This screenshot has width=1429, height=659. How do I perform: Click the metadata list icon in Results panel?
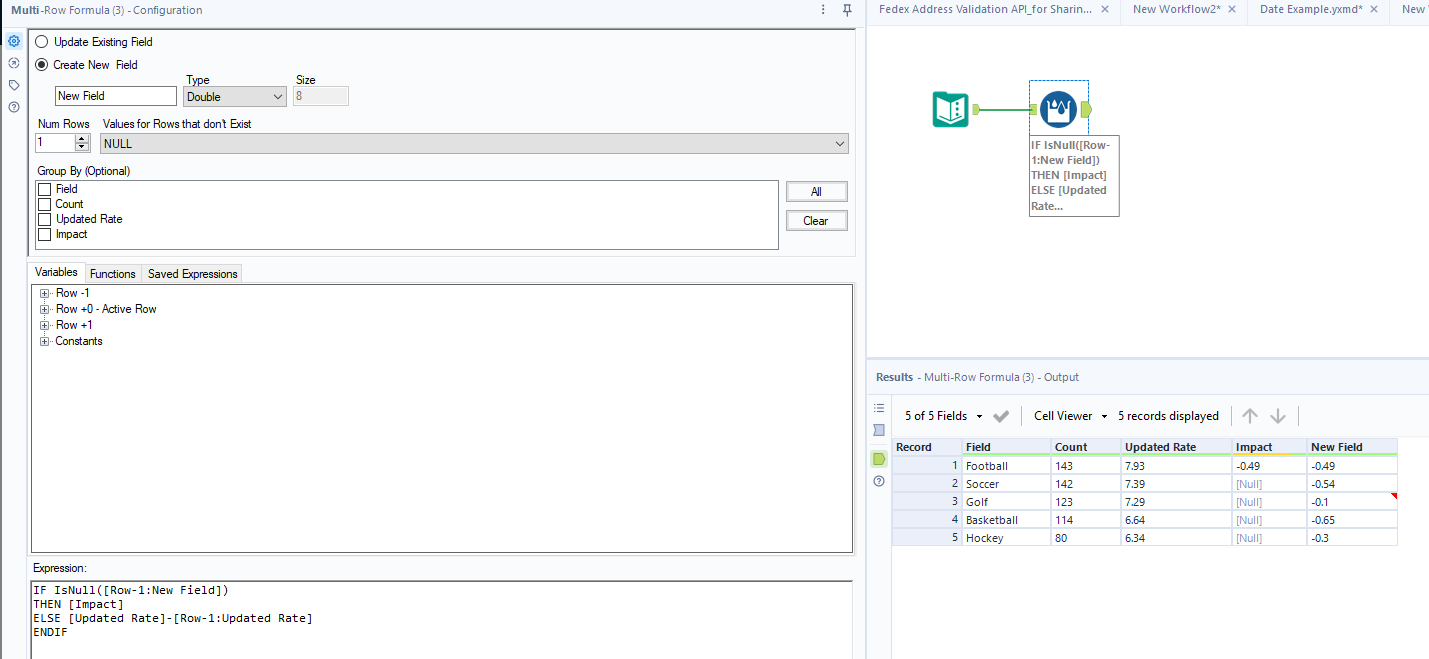click(x=878, y=408)
